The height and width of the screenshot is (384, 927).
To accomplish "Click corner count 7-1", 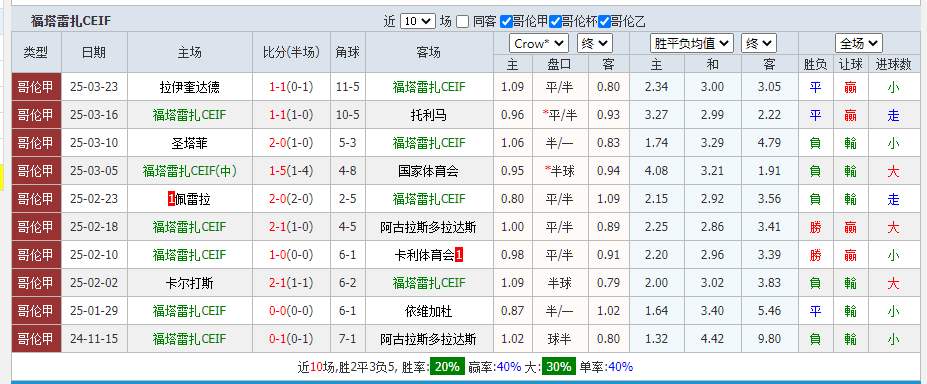I will pos(348,339).
